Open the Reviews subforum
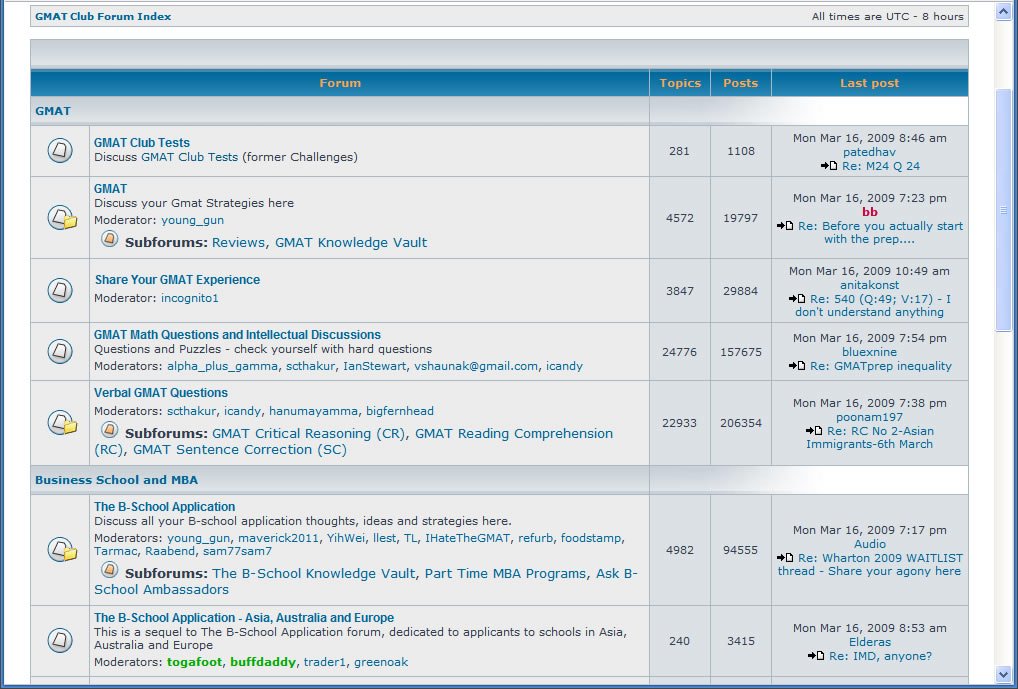1018x689 pixels. pos(238,242)
